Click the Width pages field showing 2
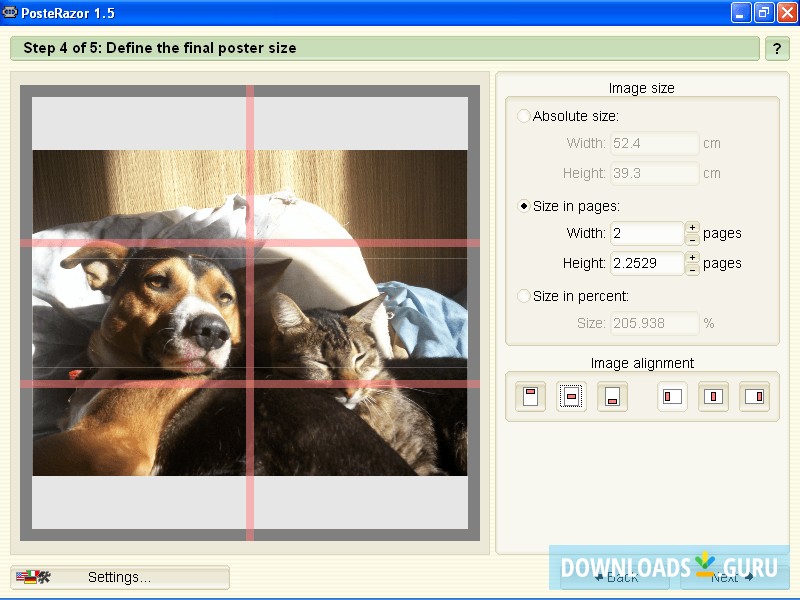The height and width of the screenshot is (600, 800). tap(646, 233)
